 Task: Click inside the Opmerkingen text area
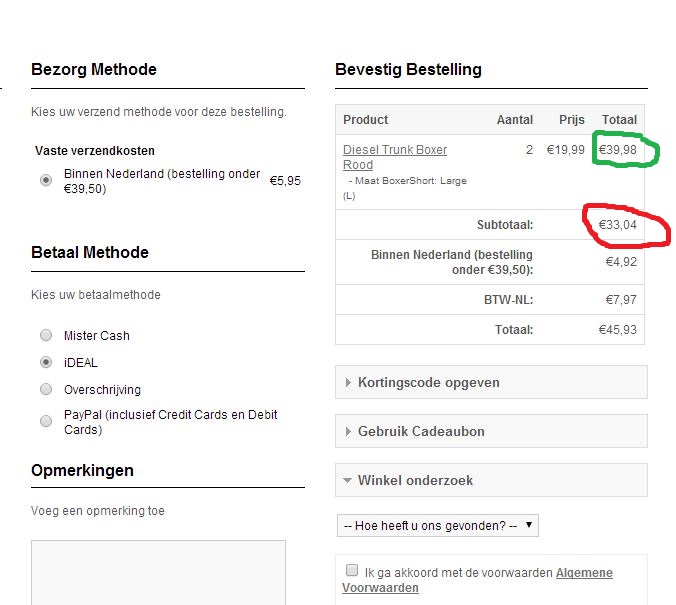coord(158,572)
